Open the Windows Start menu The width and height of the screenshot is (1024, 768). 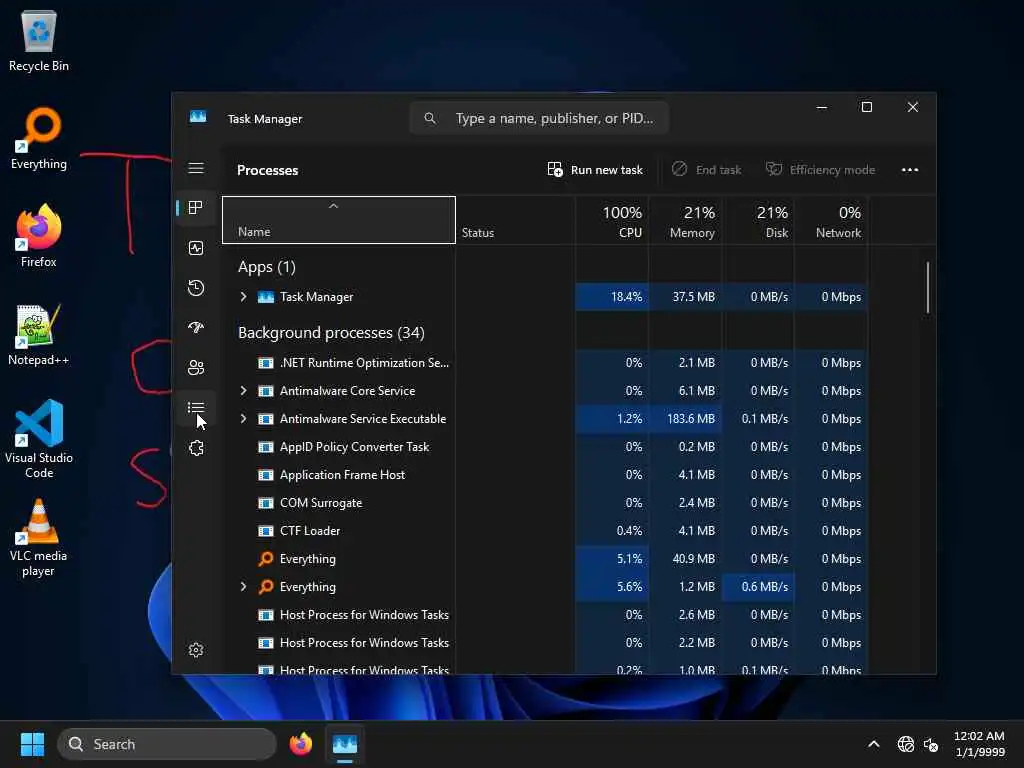(33, 744)
